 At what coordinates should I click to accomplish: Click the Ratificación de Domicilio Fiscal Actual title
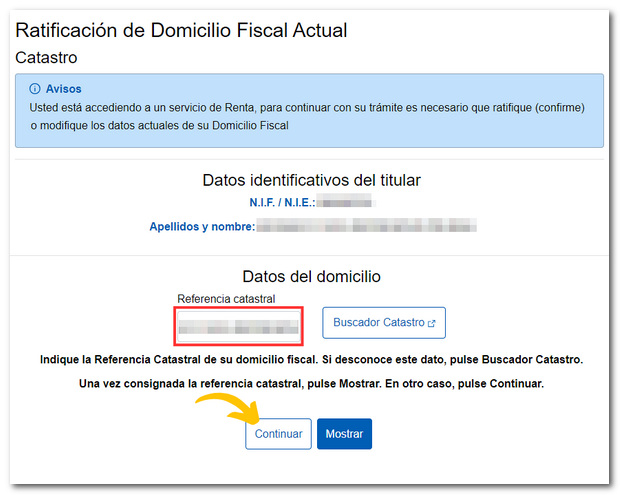(181, 31)
